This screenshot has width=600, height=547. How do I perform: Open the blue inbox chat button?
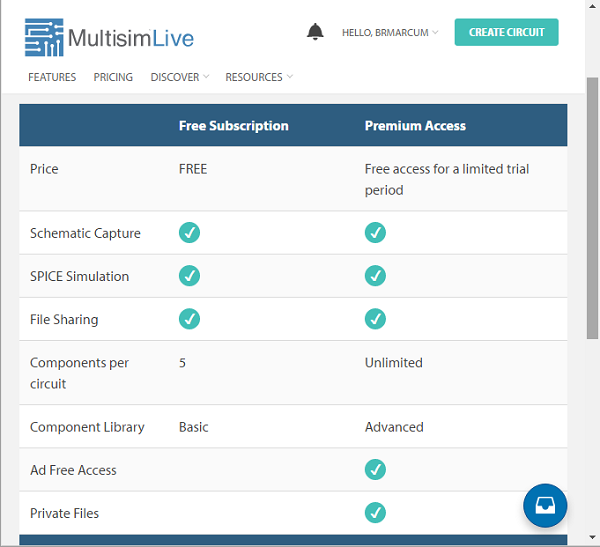tap(545, 505)
